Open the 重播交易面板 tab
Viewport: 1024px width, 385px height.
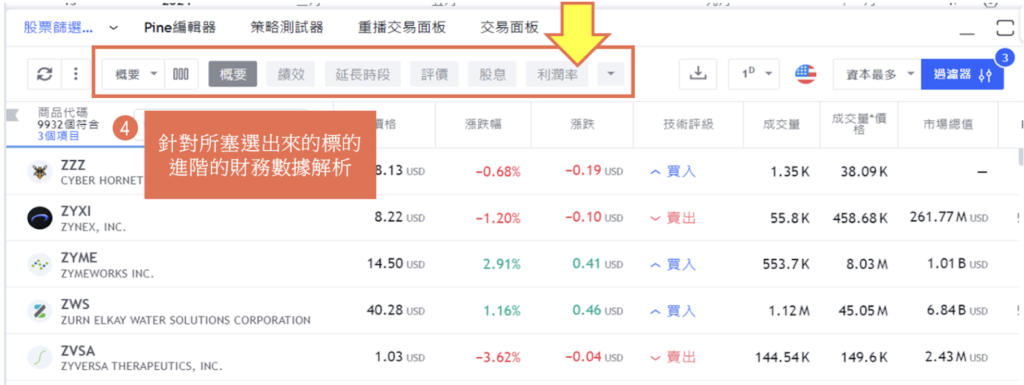point(402,27)
